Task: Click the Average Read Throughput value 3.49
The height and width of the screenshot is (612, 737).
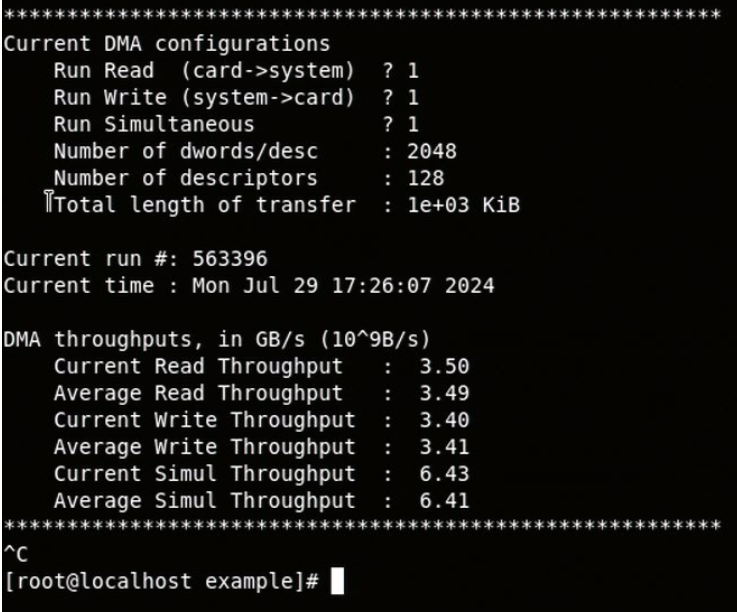Action: click(444, 393)
